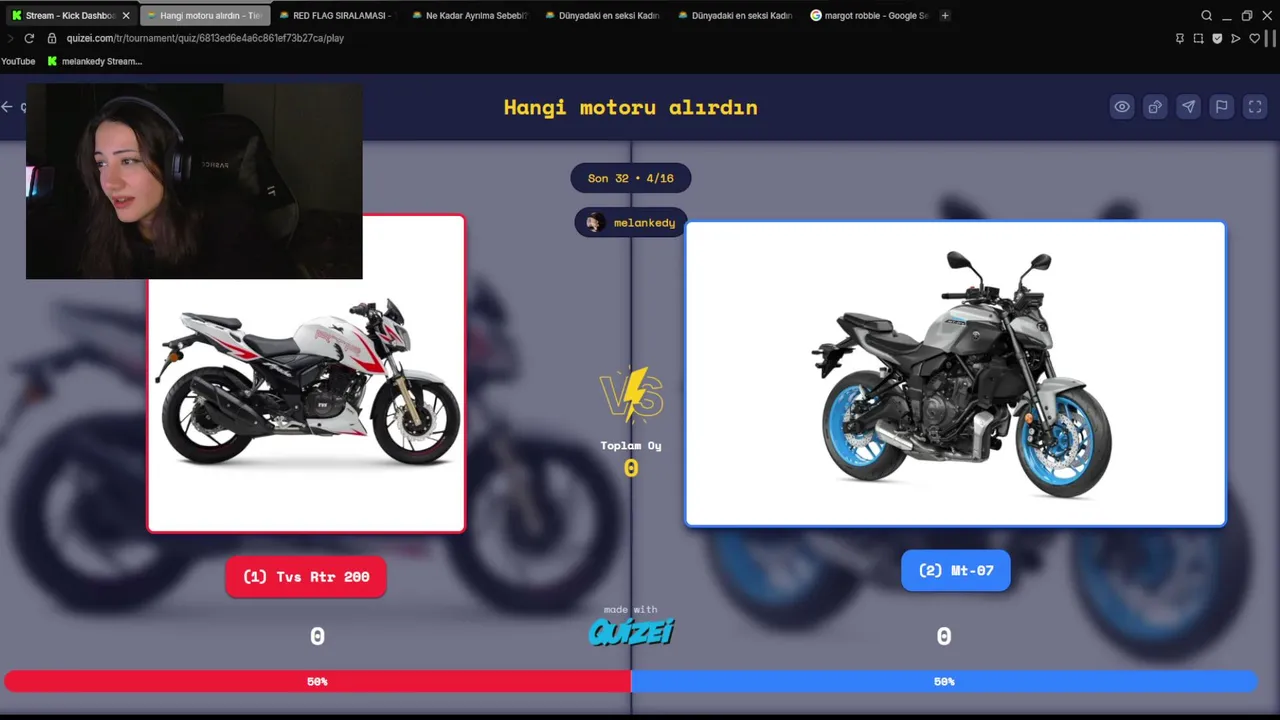Click the site lock icon in address bar

pos(52,38)
